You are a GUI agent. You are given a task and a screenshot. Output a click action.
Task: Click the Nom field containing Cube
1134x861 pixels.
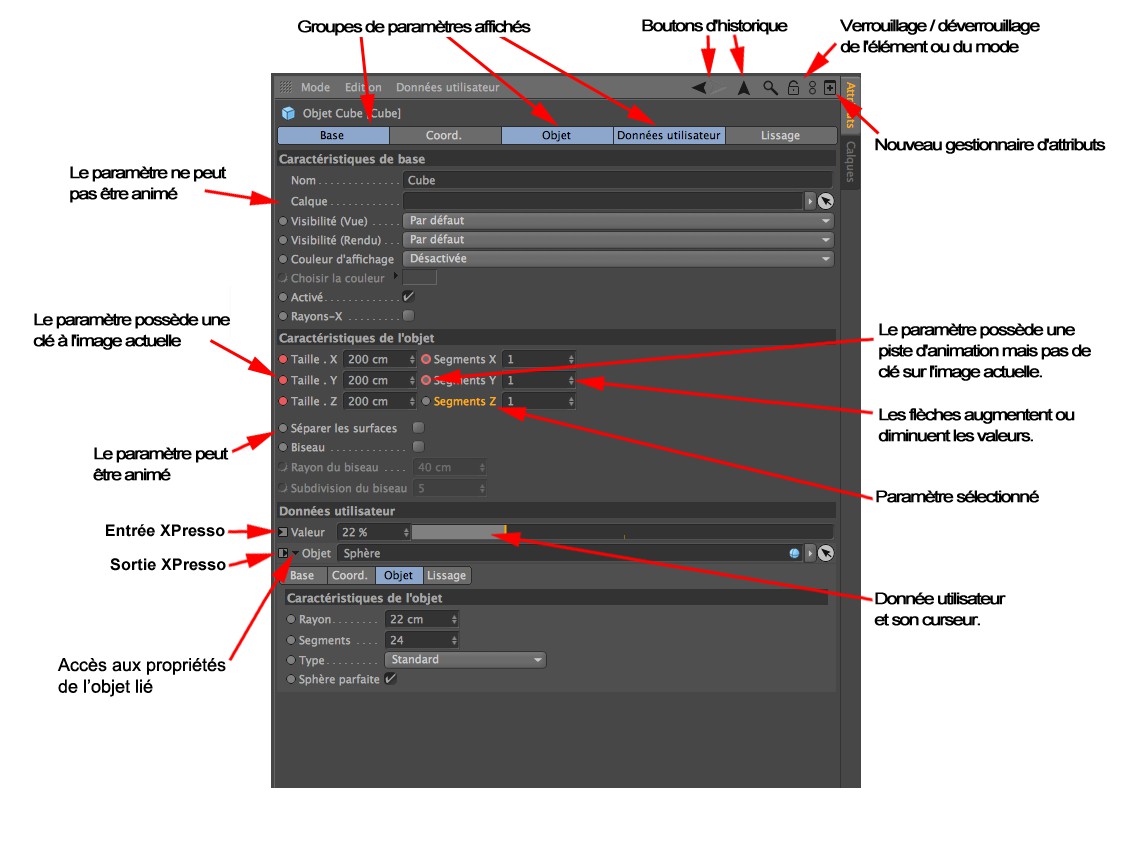(617, 181)
